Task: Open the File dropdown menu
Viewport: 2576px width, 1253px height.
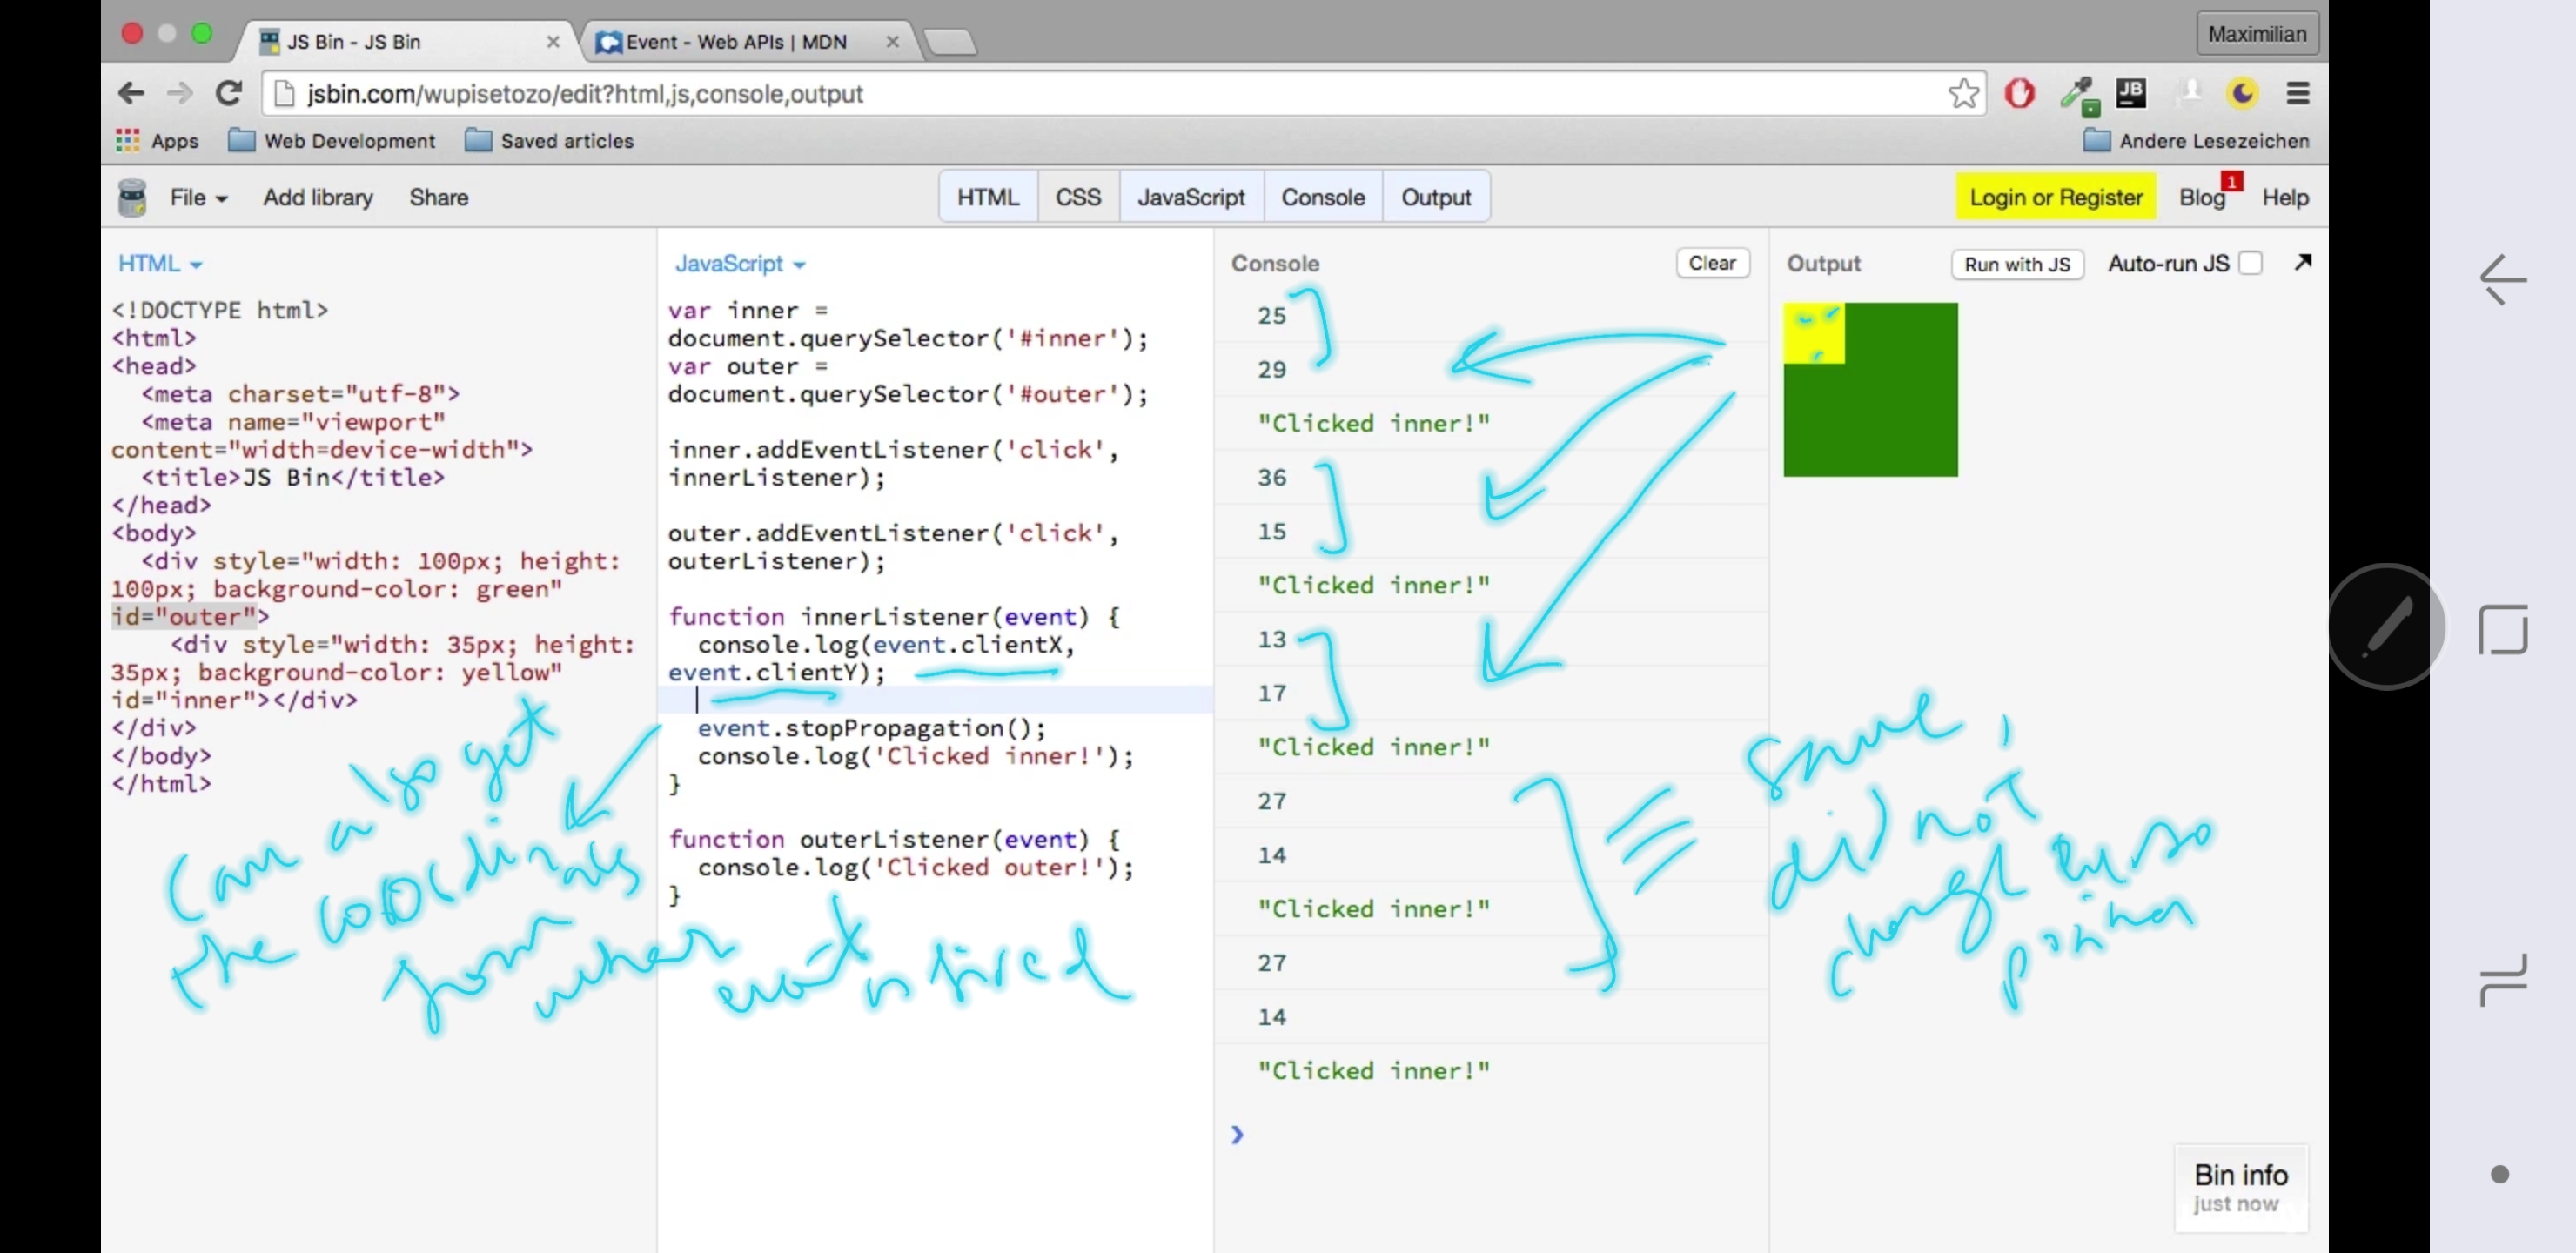Action: point(198,197)
